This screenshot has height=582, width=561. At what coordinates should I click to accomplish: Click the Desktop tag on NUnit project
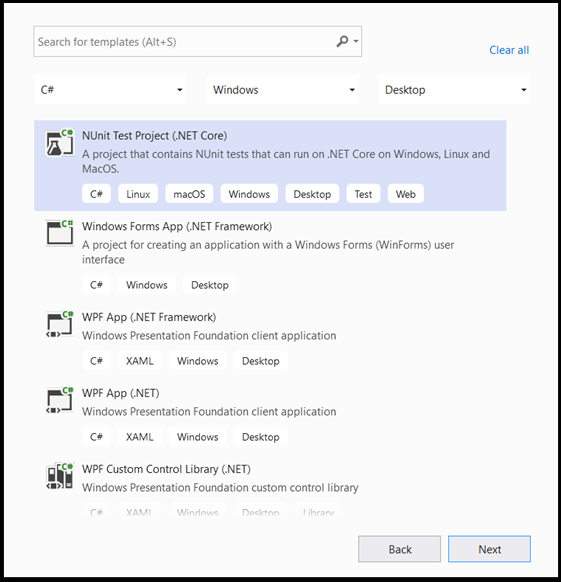click(x=312, y=194)
